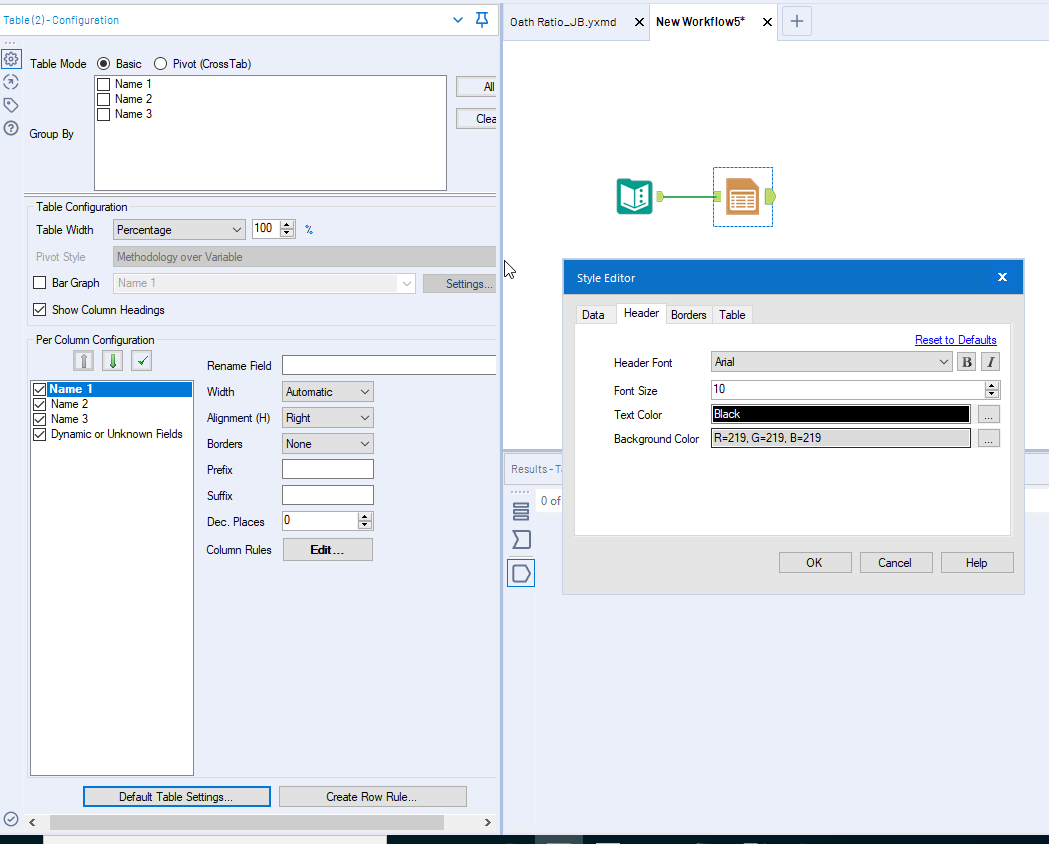Screen dimensions: 1049x844
Task: Click the annotation tag icon in sidebar
Action: (10, 105)
